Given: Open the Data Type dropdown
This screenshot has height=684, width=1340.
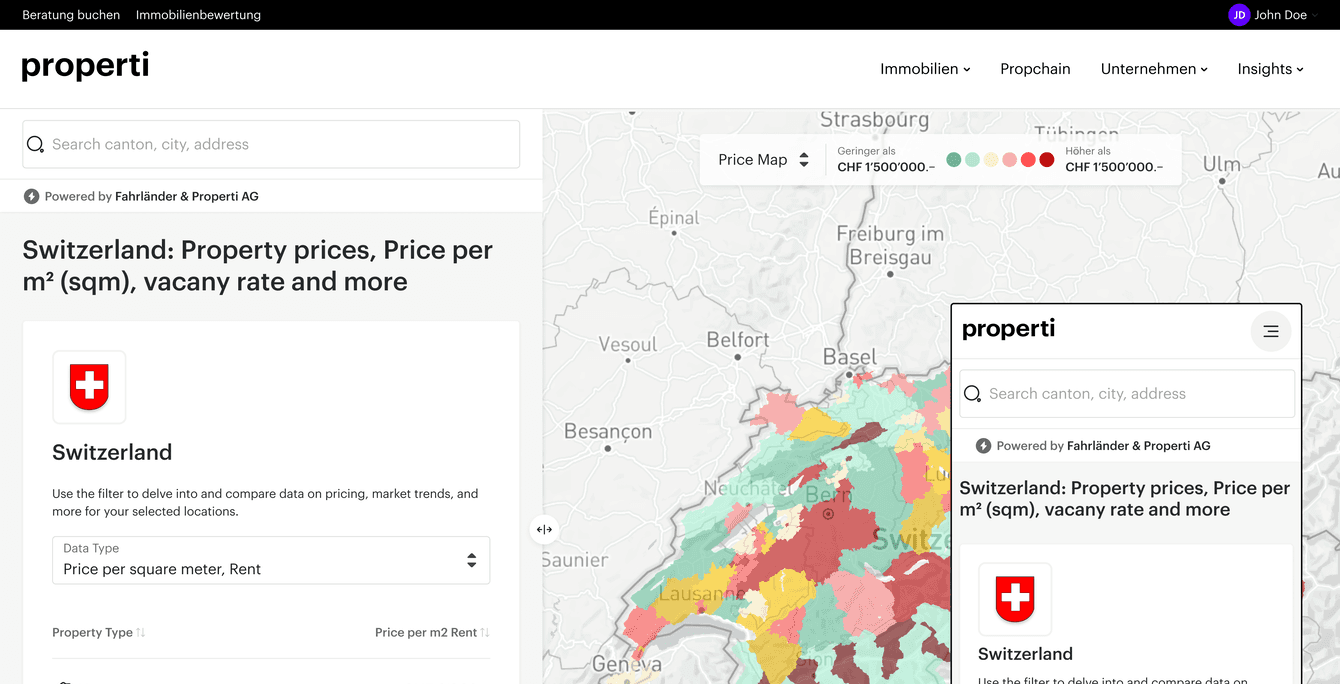Looking at the screenshot, I should coord(271,560).
